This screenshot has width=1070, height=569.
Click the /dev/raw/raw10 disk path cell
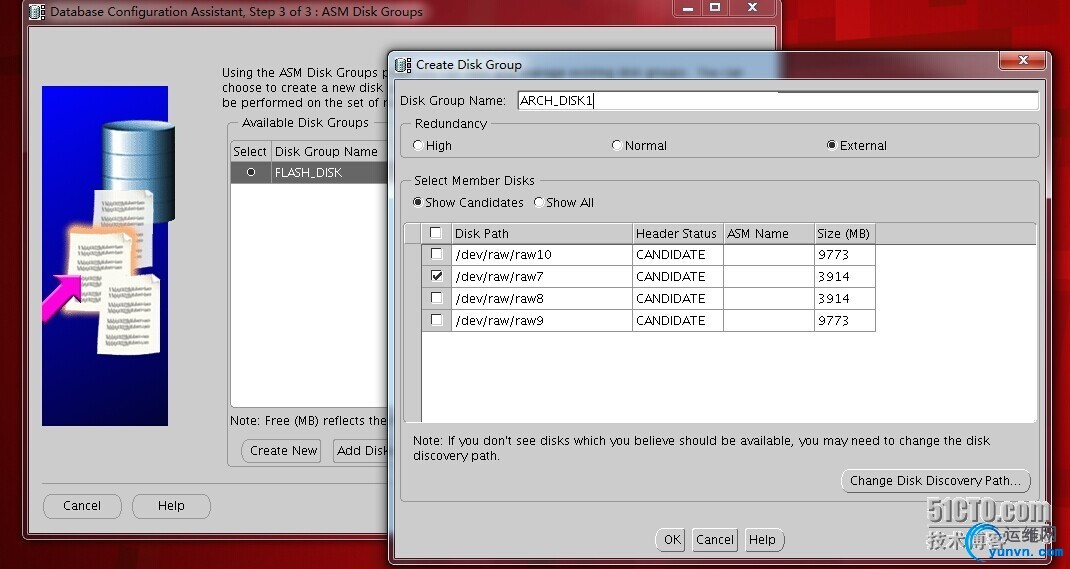coord(542,254)
